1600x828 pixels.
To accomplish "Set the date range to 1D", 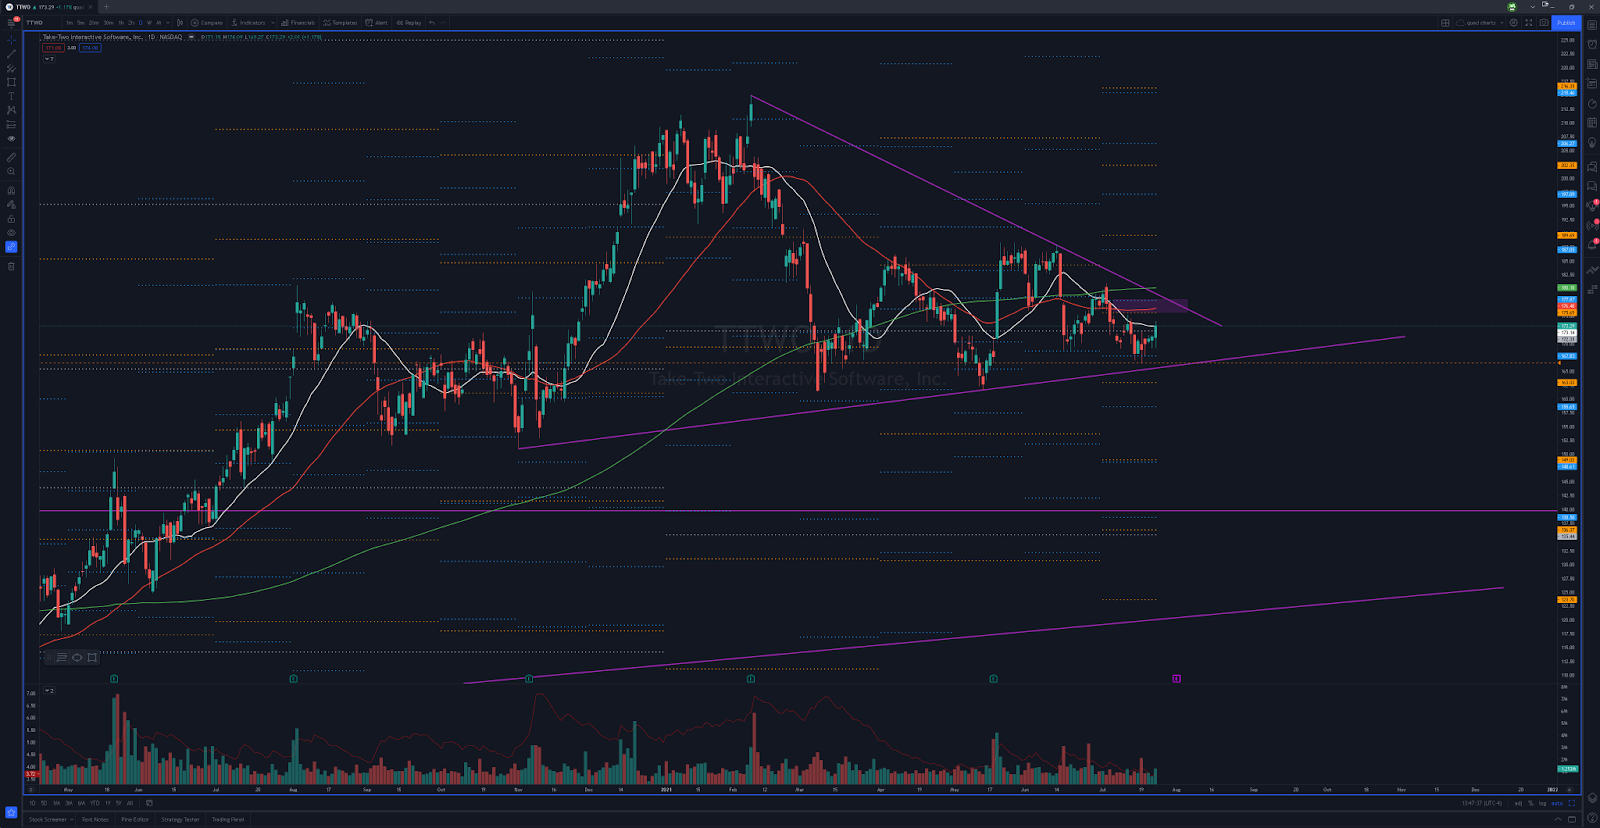I will (32, 803).
